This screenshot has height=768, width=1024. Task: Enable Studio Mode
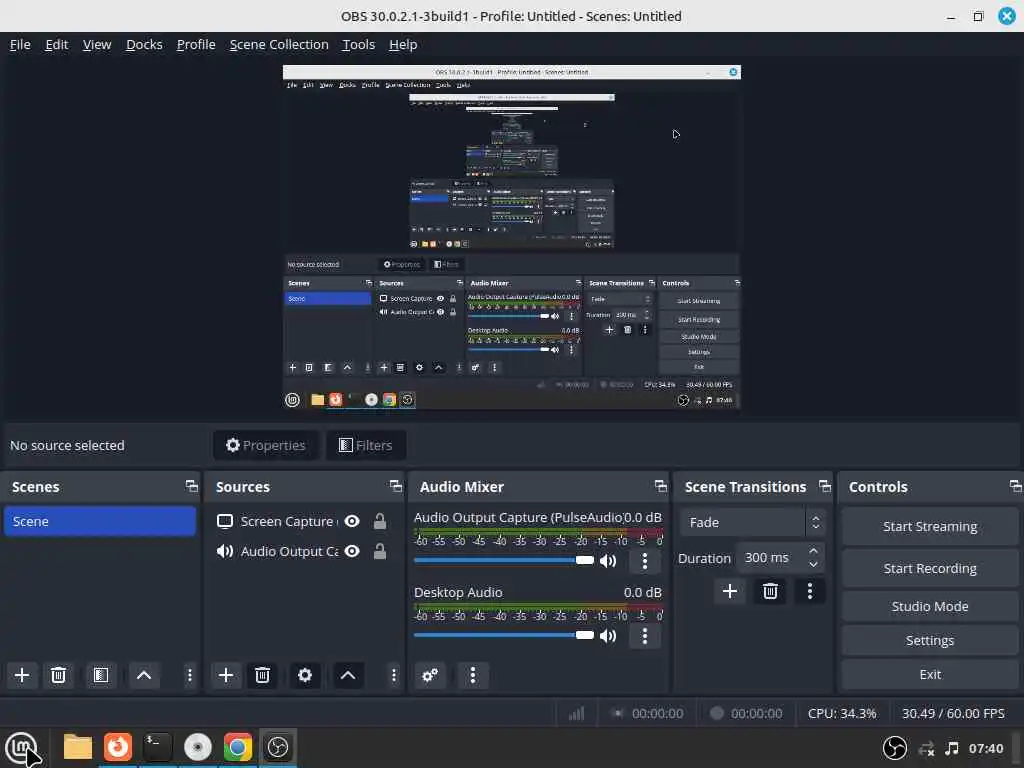click(x=929, y=606)
